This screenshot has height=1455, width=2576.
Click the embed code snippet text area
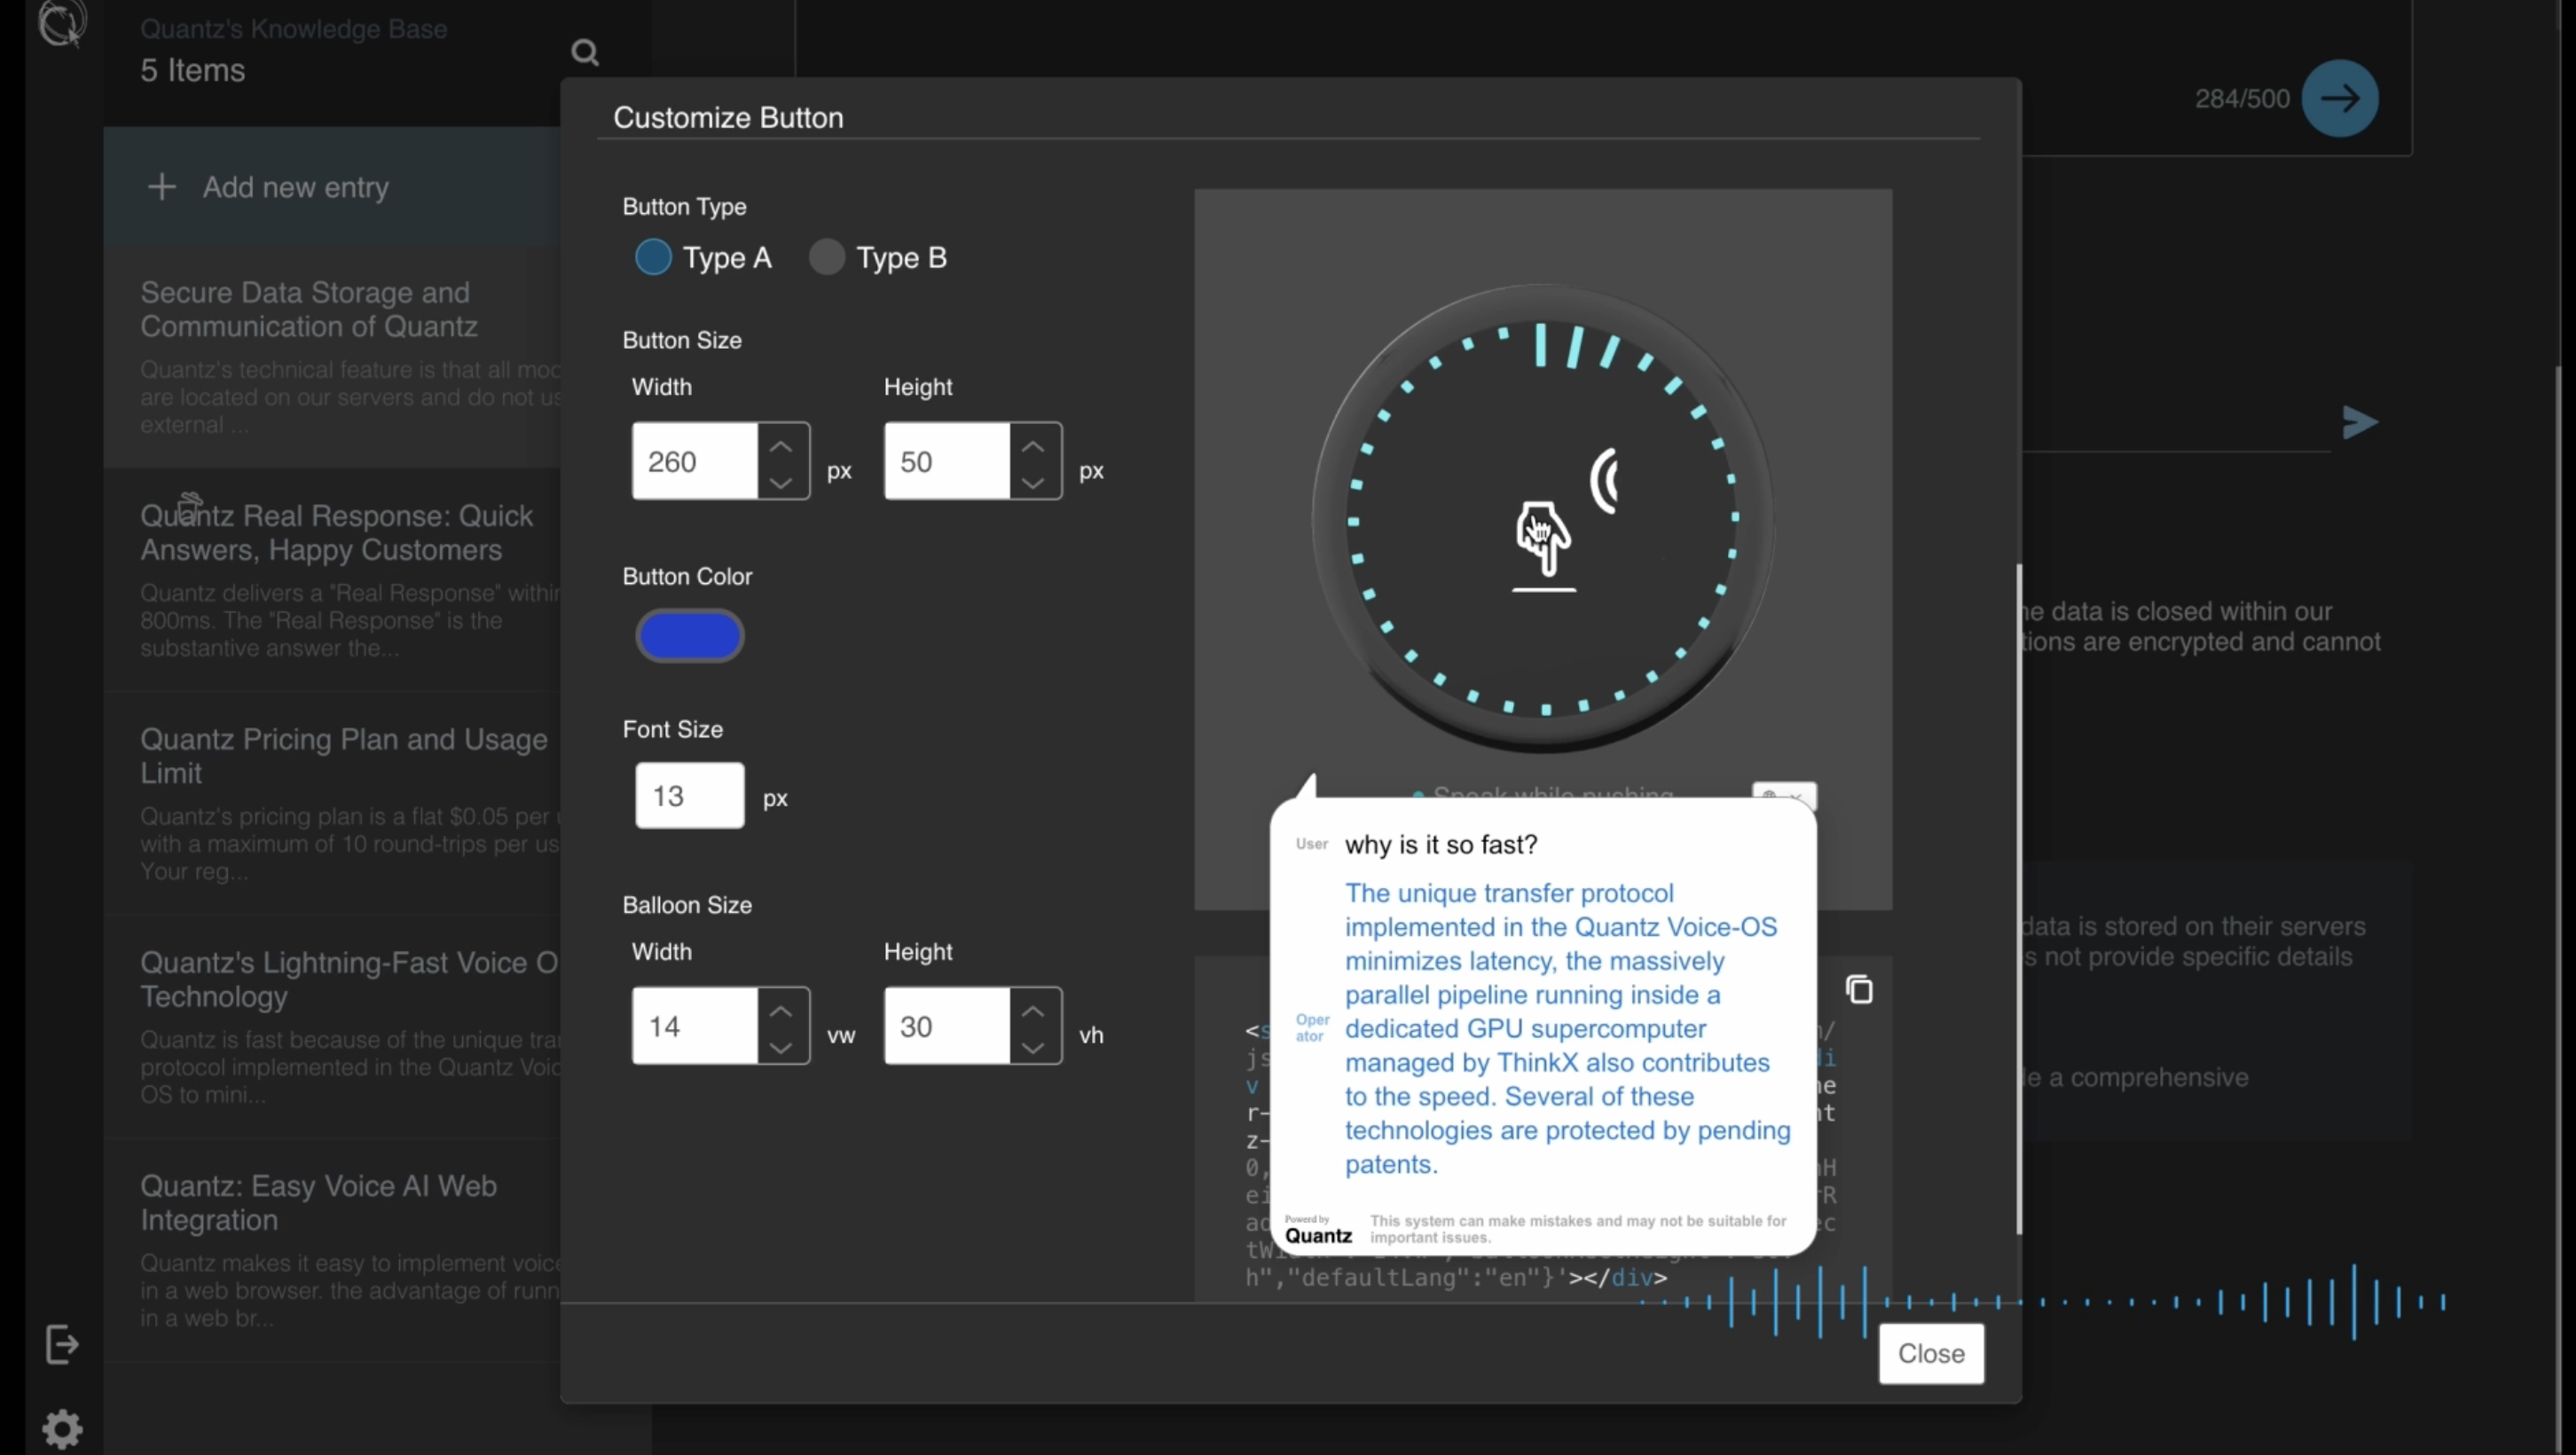1543,1130
